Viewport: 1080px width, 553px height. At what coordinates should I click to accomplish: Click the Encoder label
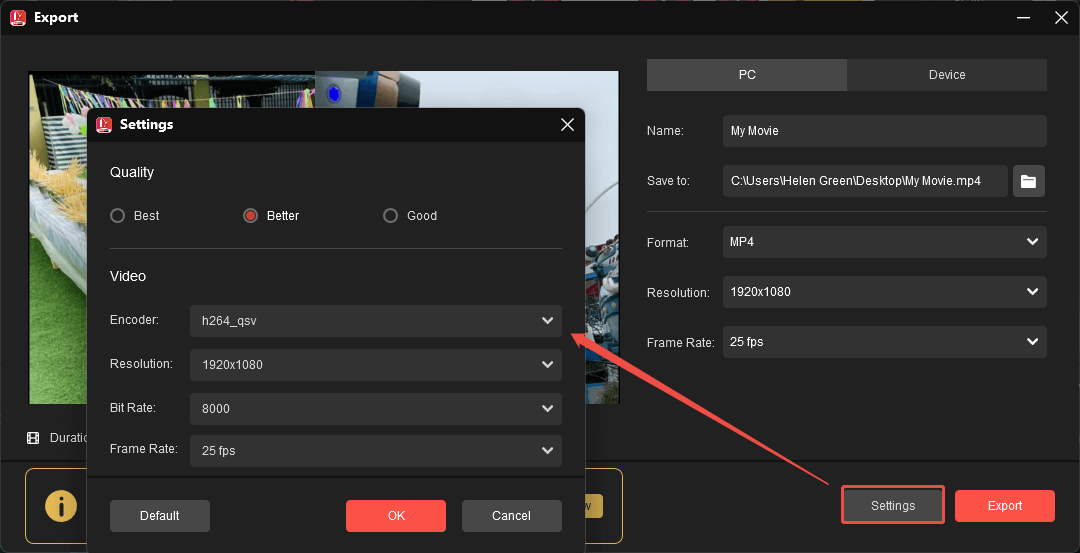pyautogui.click(x=134, y=320)
